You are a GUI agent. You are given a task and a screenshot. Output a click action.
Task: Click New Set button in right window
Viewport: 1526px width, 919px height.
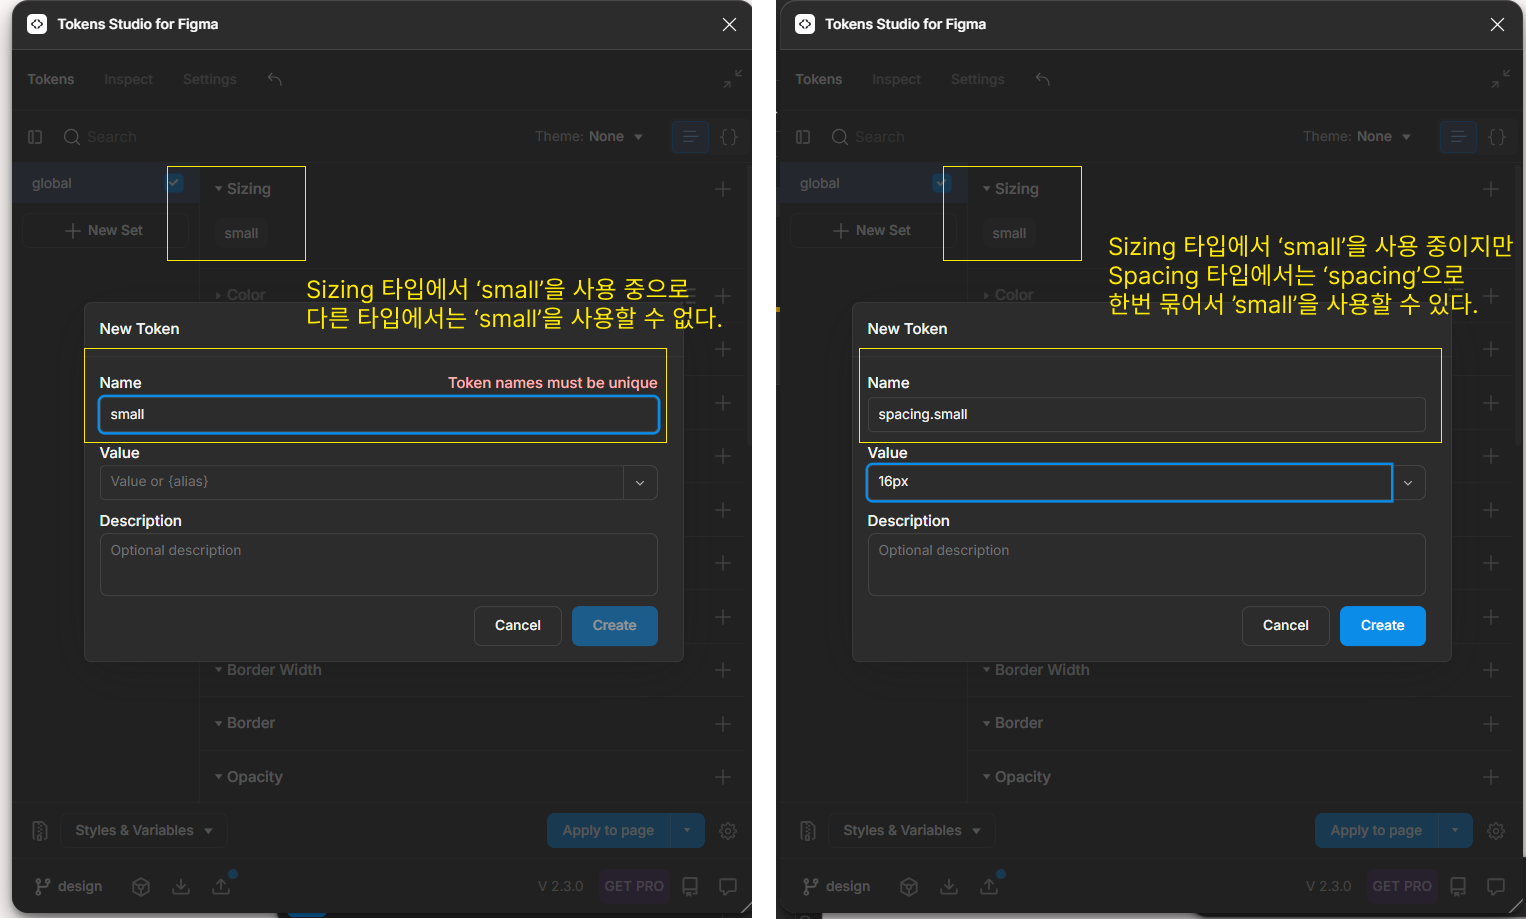point(872,231)
